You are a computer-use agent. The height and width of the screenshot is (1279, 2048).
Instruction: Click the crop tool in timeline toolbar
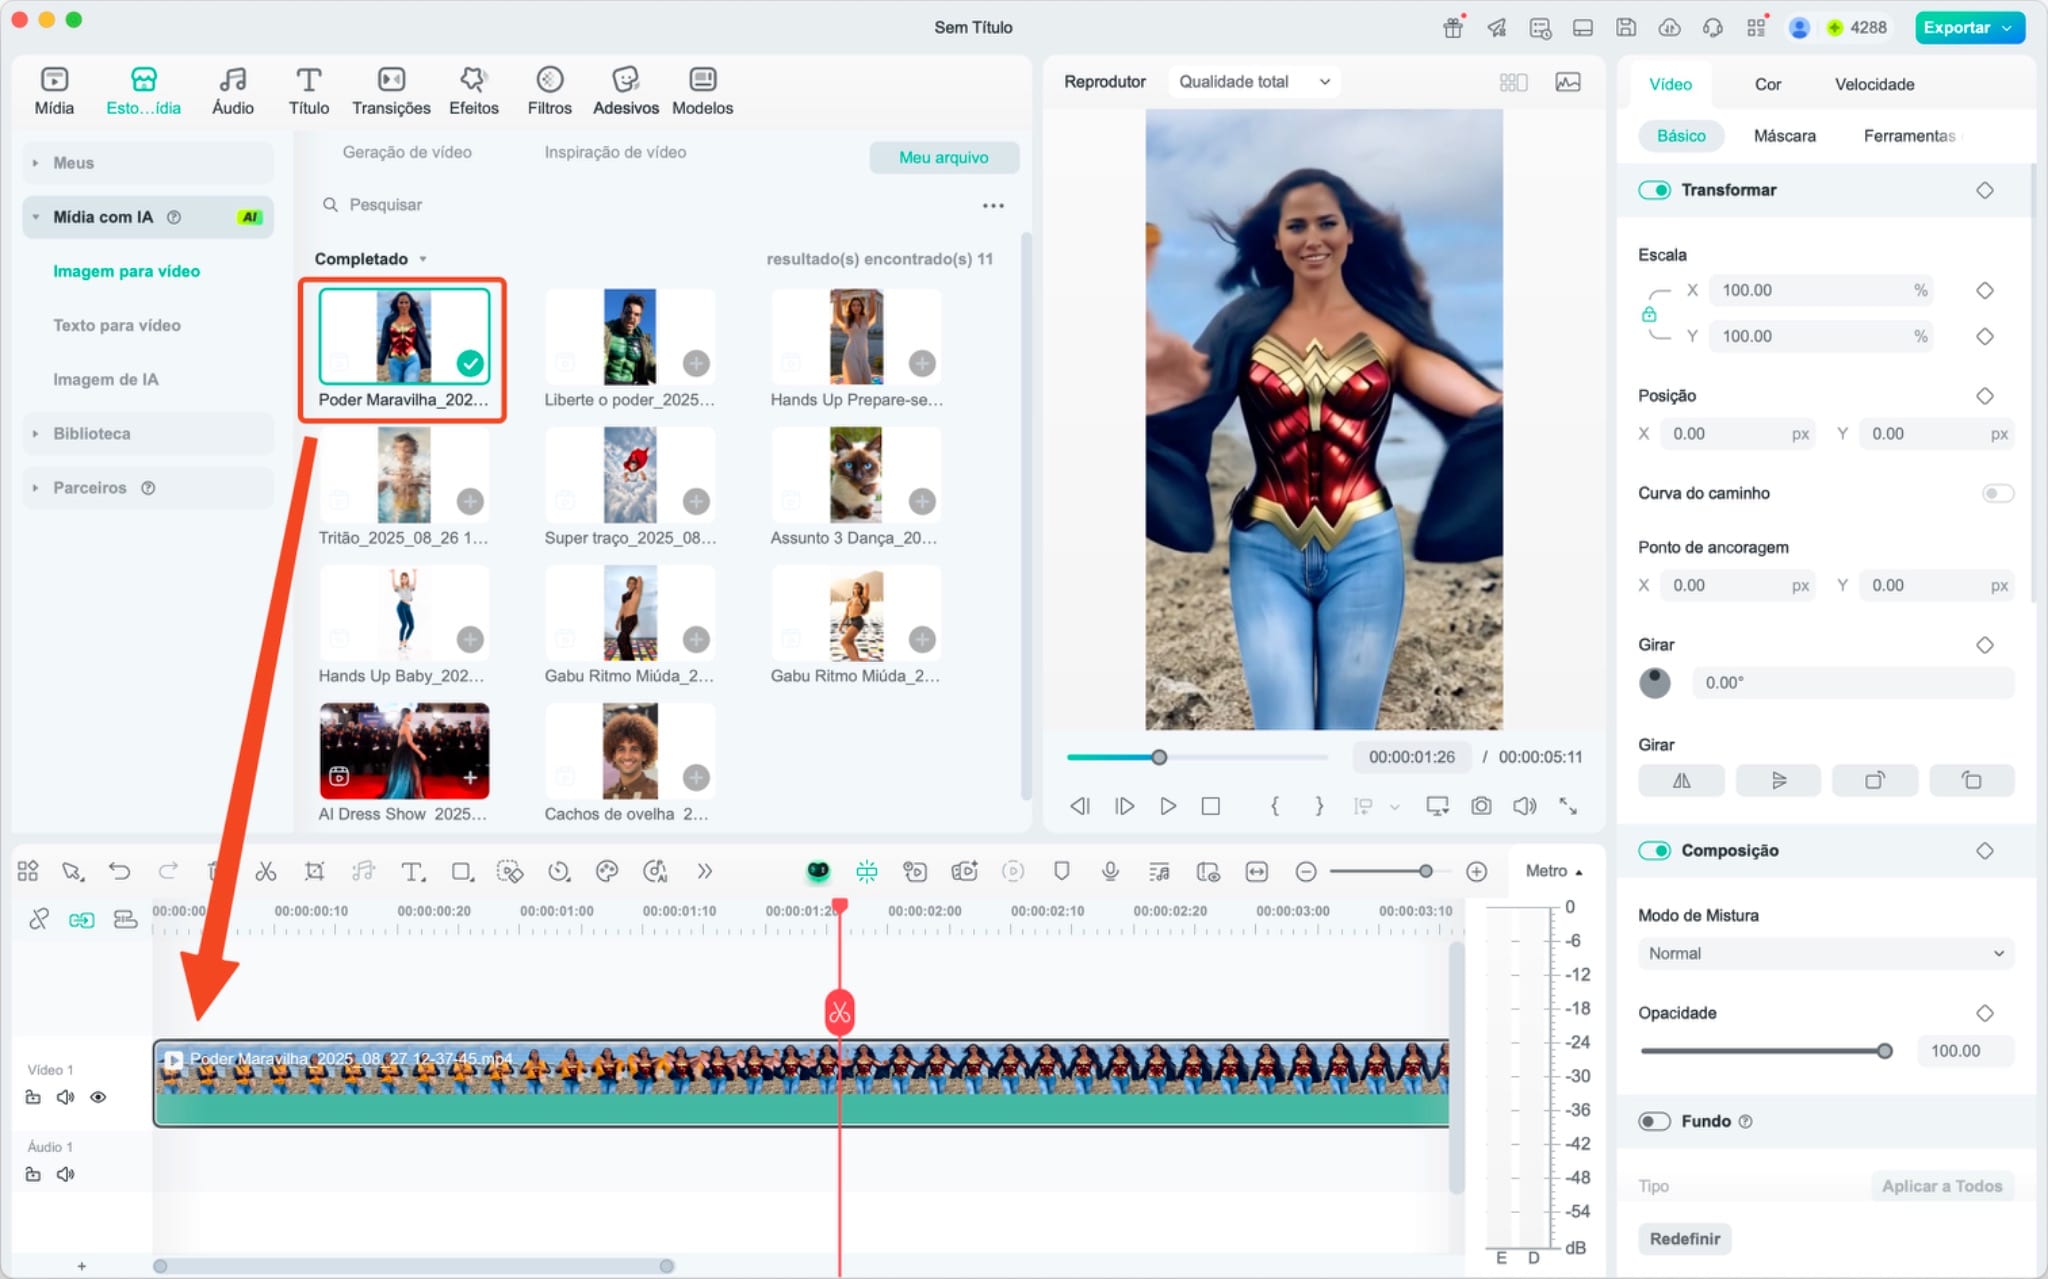click(314, 871)
